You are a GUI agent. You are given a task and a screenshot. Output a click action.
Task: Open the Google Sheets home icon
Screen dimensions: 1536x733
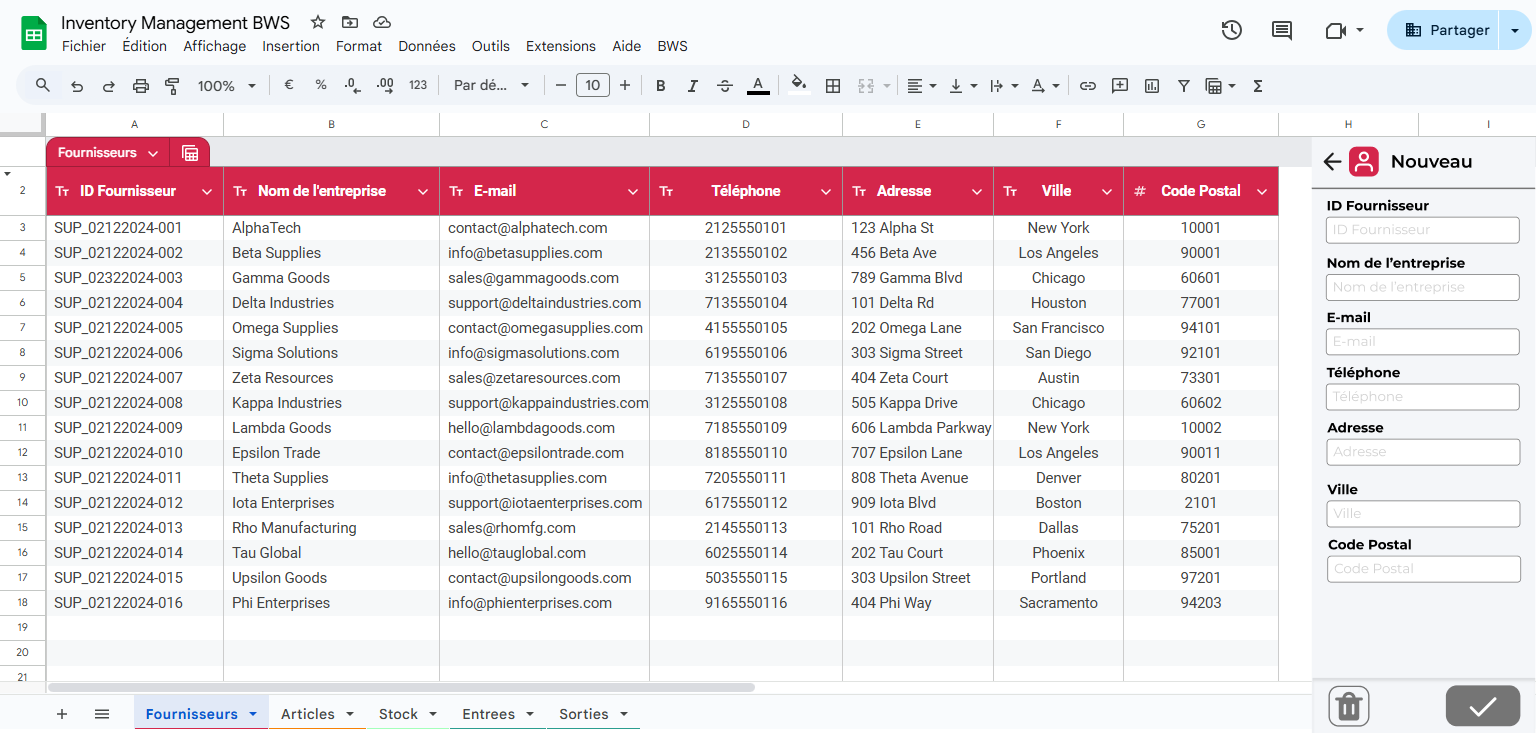34,33
